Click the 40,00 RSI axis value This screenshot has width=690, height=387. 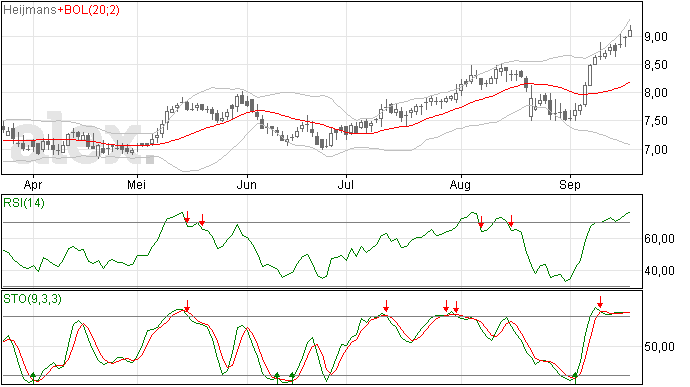click(x=659, y=271)
